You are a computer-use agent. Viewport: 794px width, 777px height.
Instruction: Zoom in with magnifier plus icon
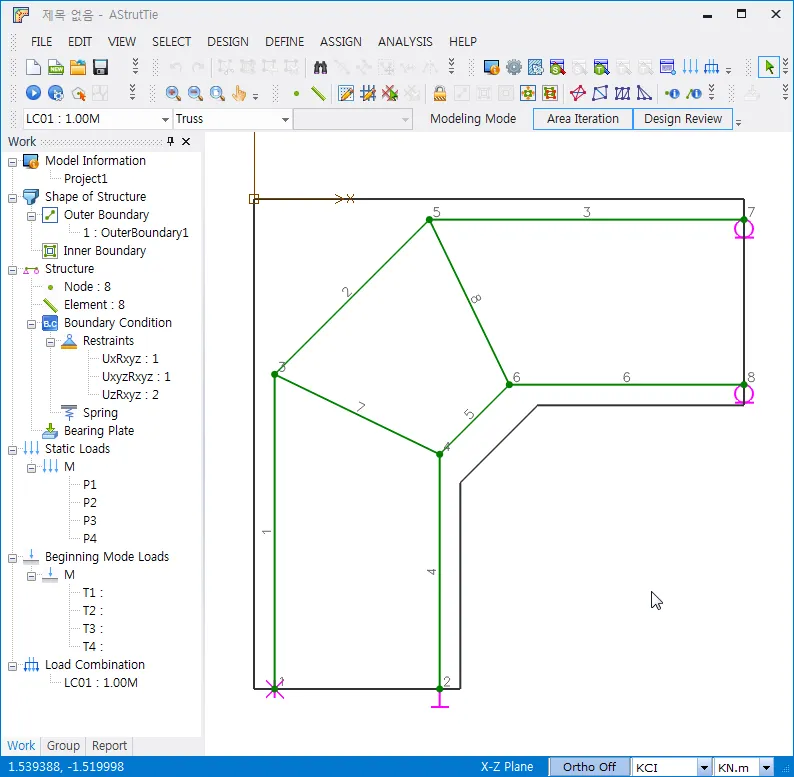pyautogui.click(x=173, y=93)
